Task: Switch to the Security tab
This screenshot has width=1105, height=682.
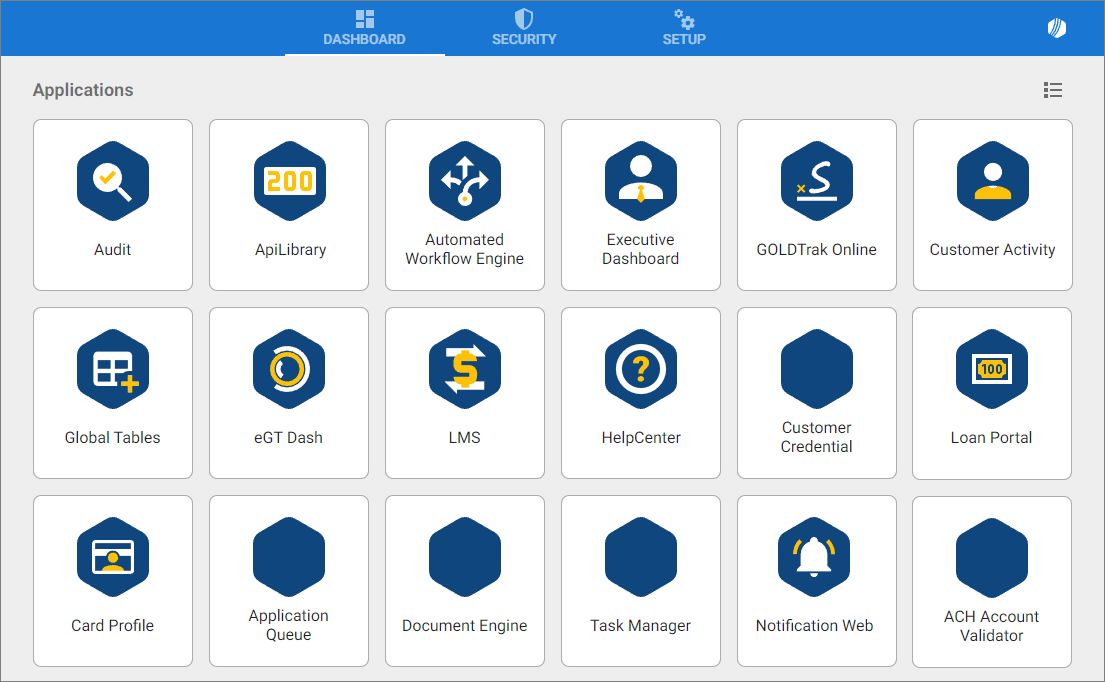Action: click(x=524, y=28)
